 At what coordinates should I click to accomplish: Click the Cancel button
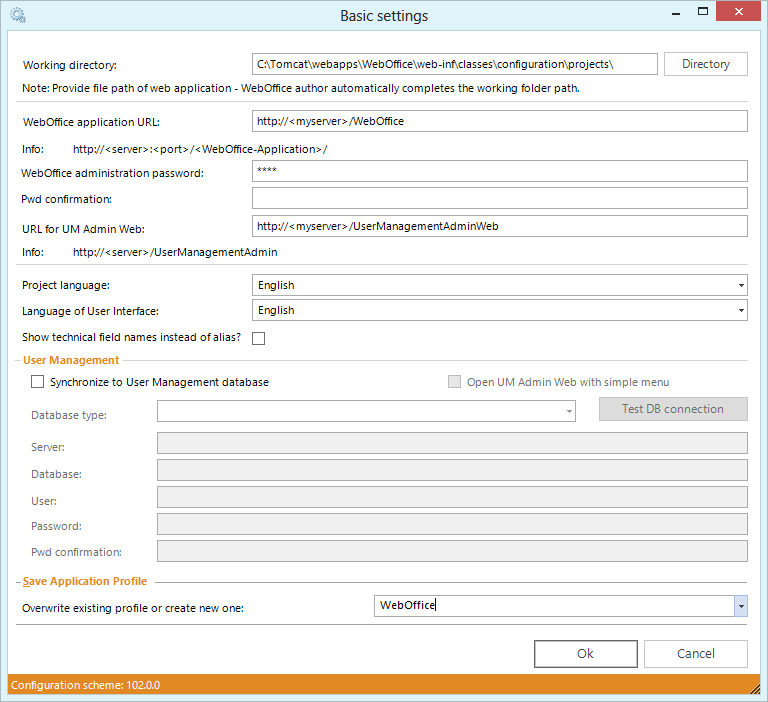[x=696, y=654]
